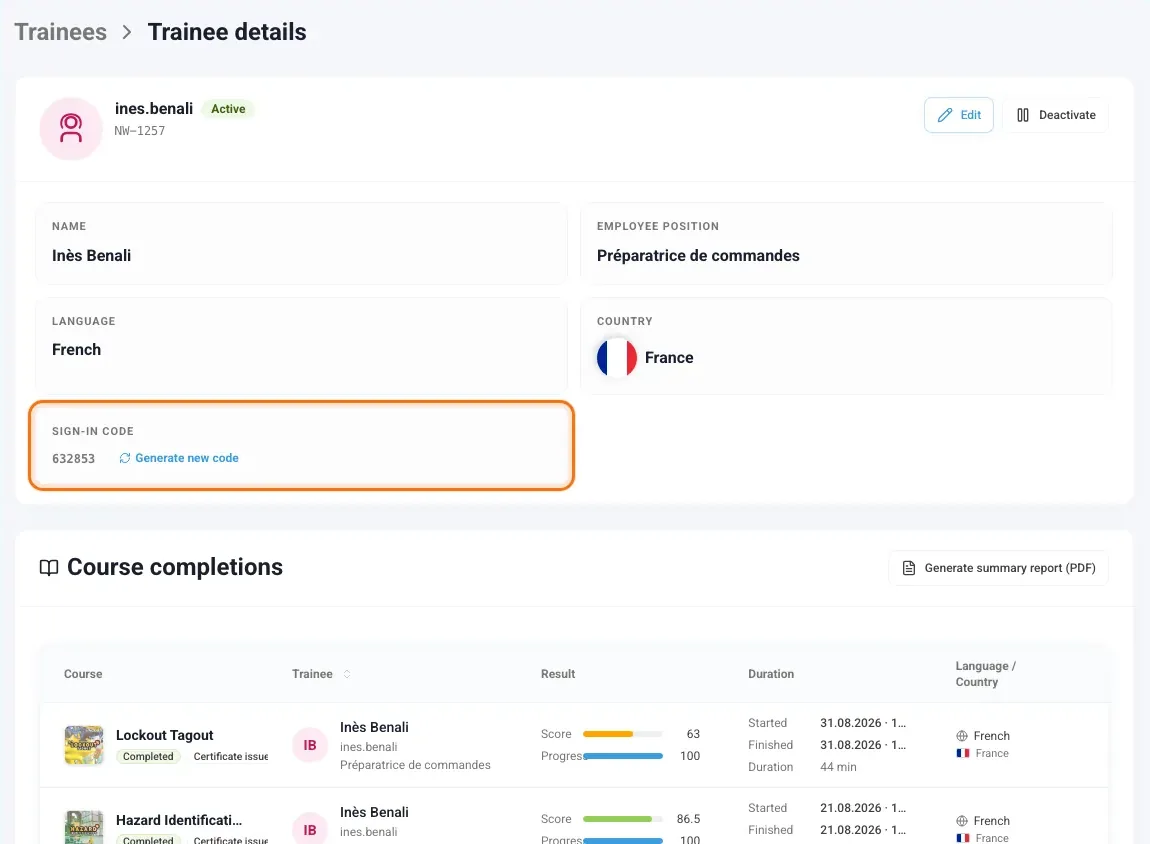Click the IB avatar in Lockout Tagout row
Viewport: 1150px width, 844px height.
tap(310, 745)
